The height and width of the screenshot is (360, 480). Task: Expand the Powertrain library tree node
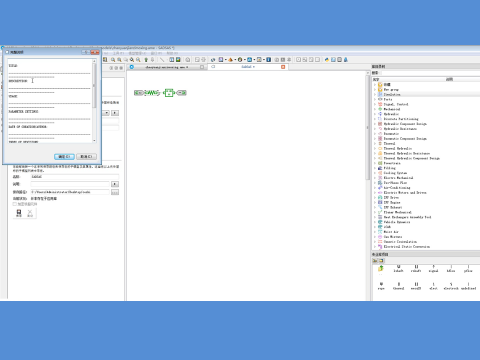(x=375, y=163)
